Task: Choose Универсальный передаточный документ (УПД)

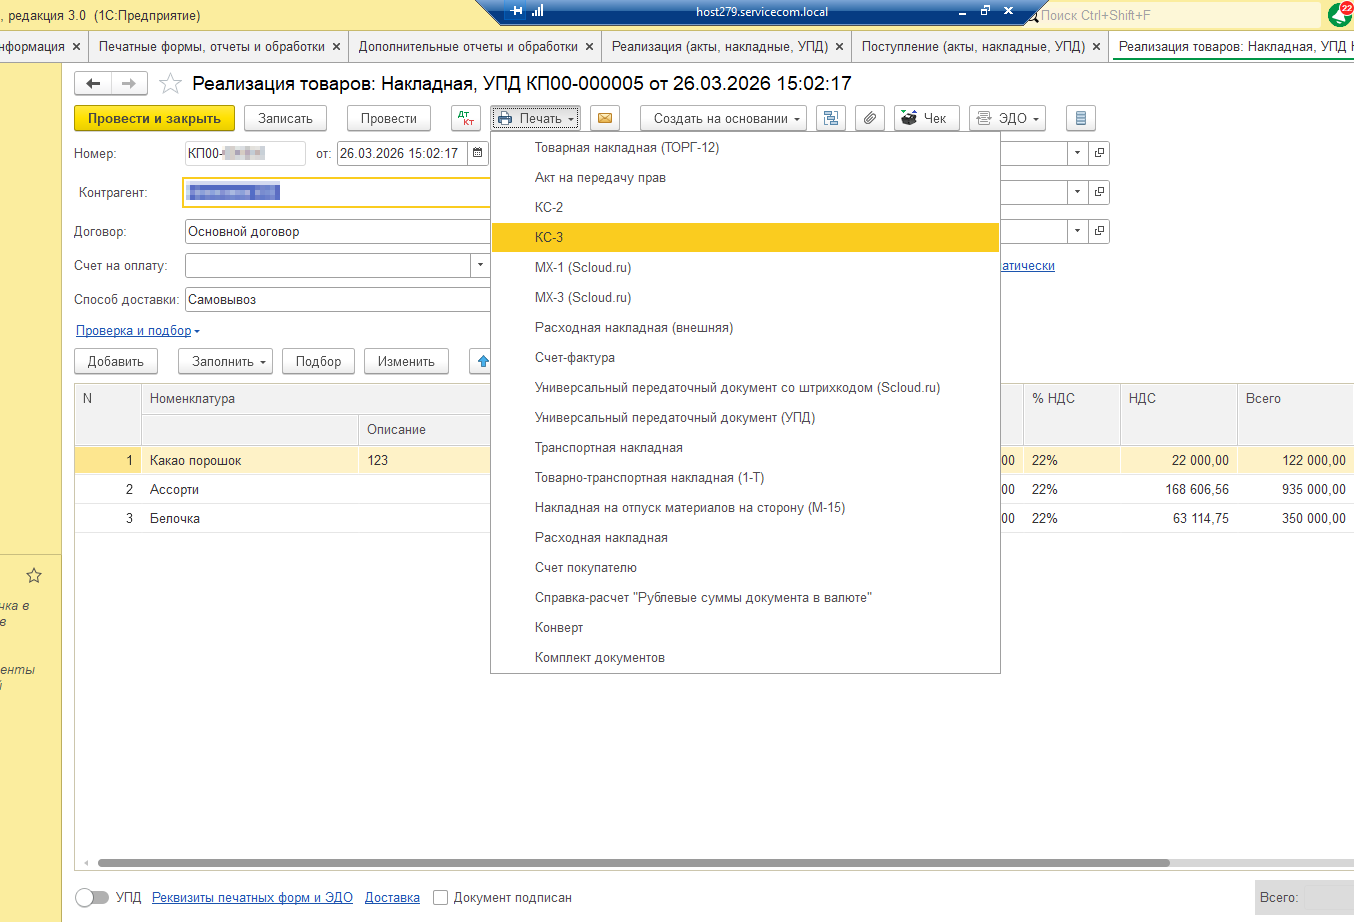Action: [745, 417]
